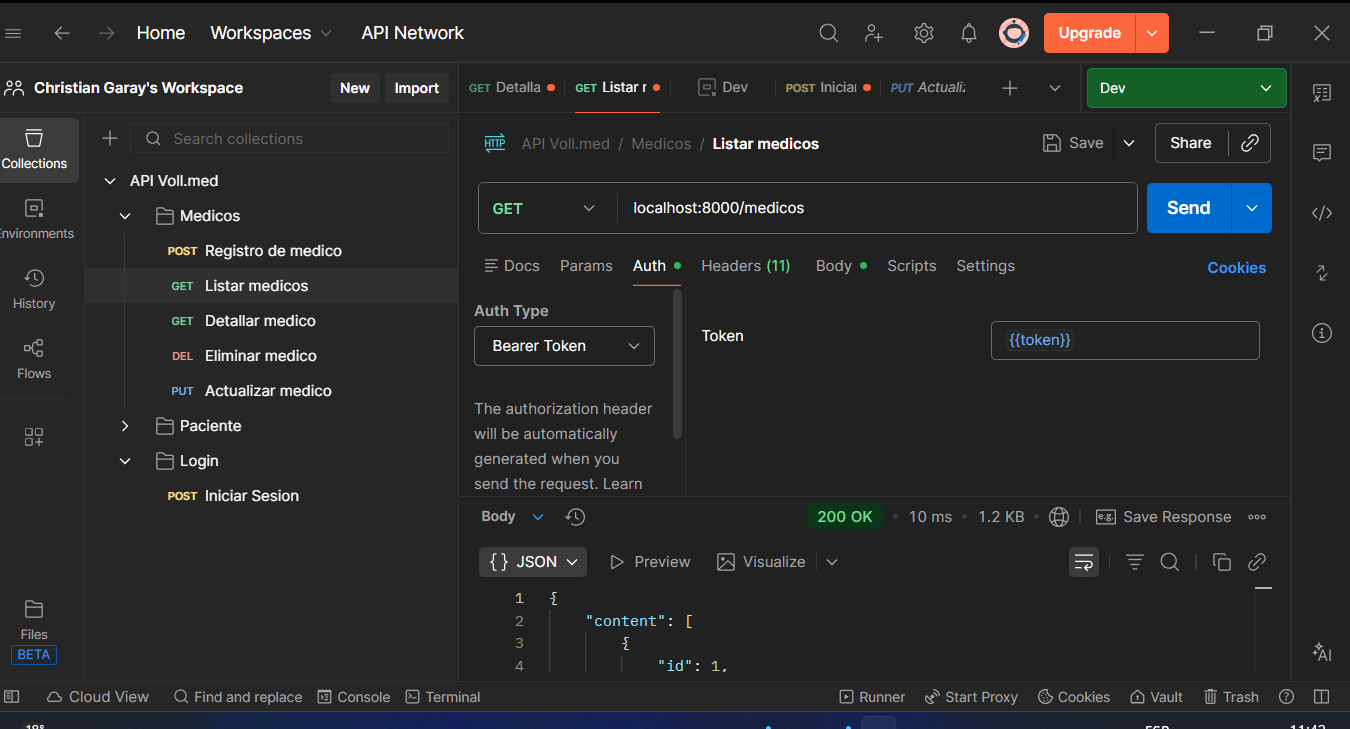
Task: Click the invite user icon in header
Action: pos(874,33)
